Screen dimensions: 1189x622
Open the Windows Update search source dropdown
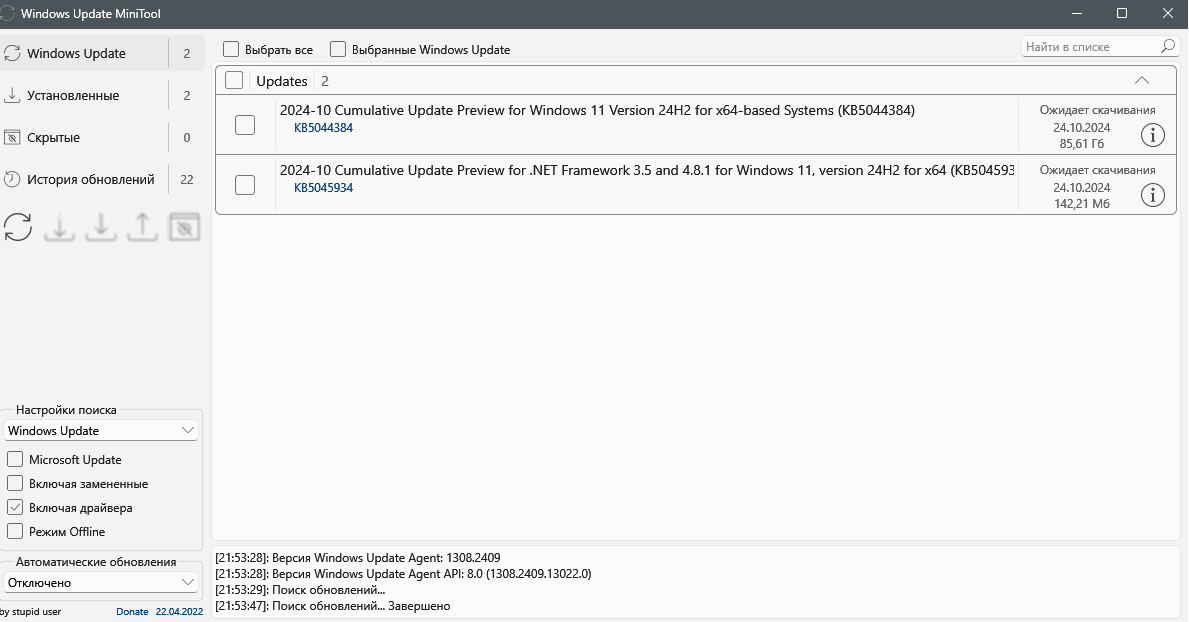pyautogui.click(x=101, y=431)
